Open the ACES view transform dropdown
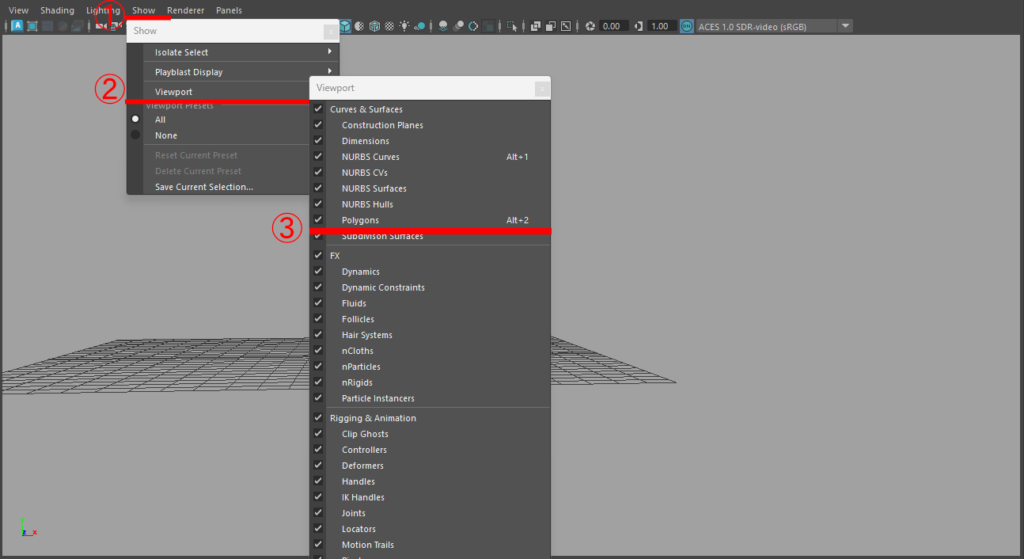This screenshot has height=559, width=1024. click(846, 26)
